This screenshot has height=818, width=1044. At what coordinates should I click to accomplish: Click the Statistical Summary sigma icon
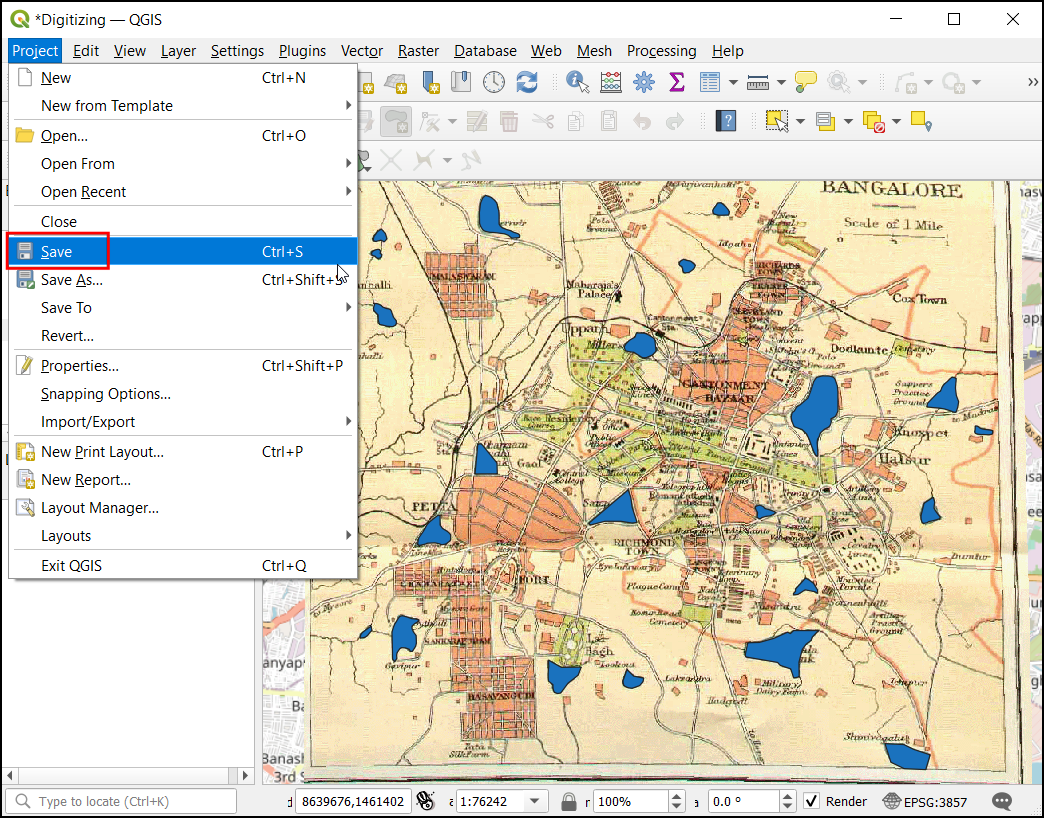point(676,82)
